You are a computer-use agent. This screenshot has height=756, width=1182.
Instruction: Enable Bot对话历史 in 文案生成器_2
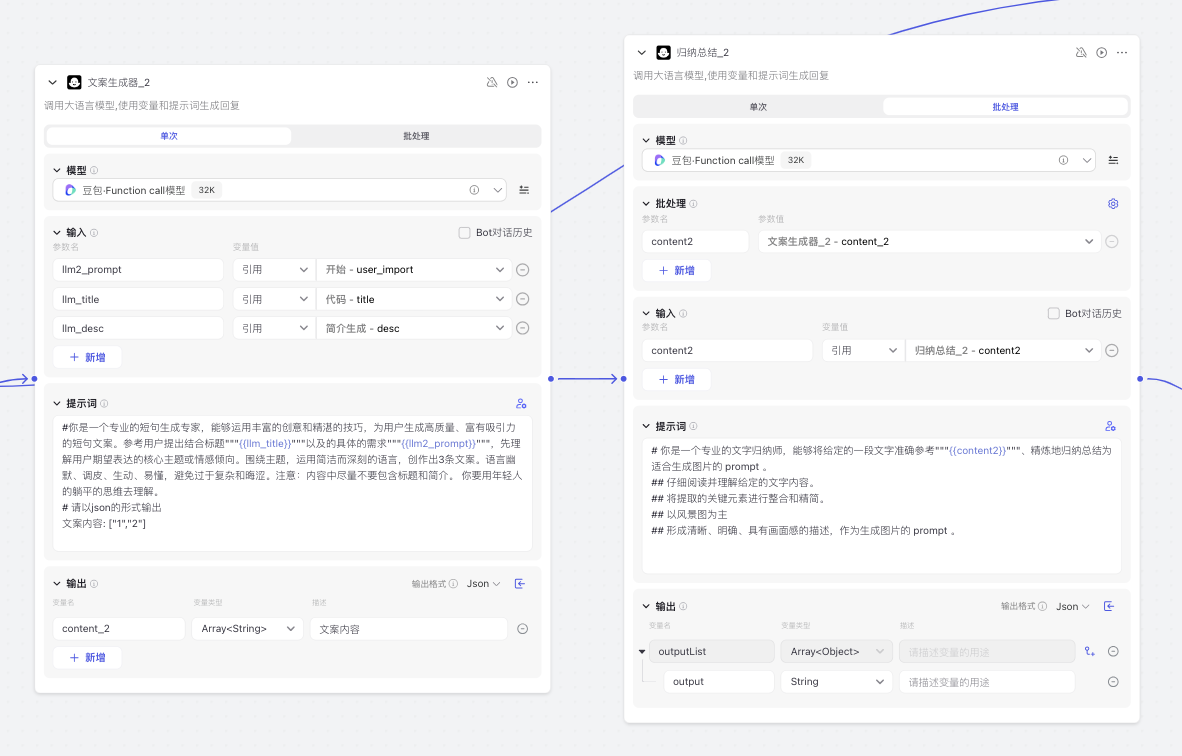coord(464,233)
